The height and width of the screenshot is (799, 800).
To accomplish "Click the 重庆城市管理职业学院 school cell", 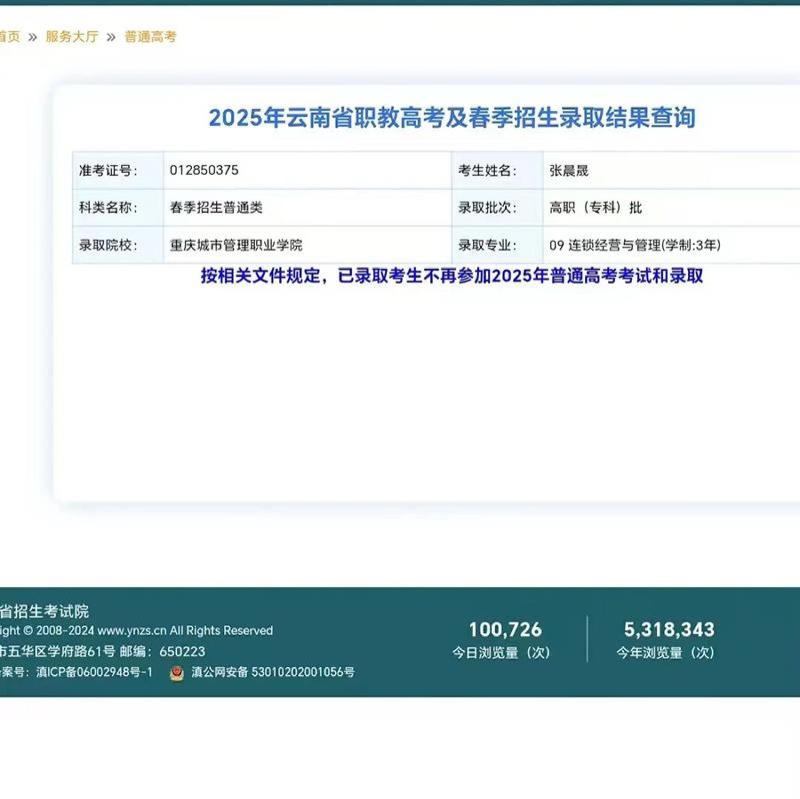I will pos(236,244).
